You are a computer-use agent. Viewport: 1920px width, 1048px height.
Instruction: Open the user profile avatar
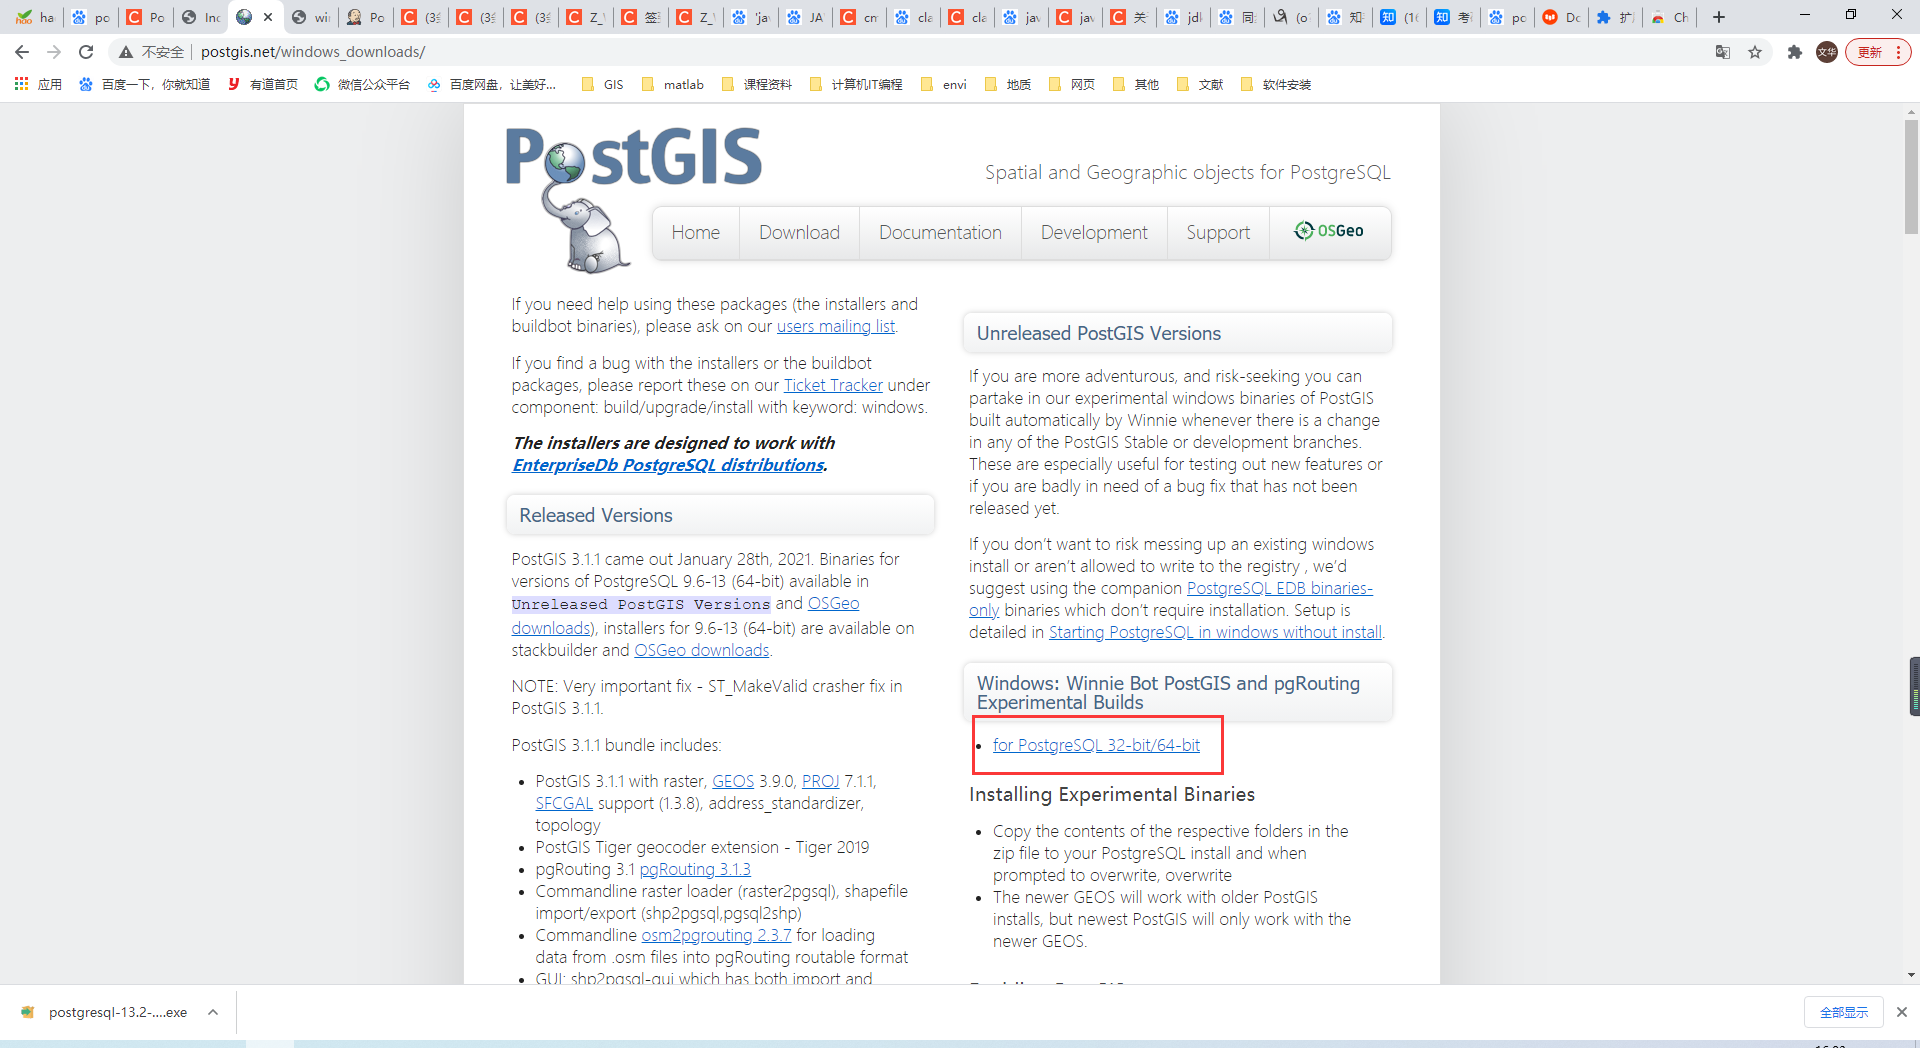point(1827,52)
